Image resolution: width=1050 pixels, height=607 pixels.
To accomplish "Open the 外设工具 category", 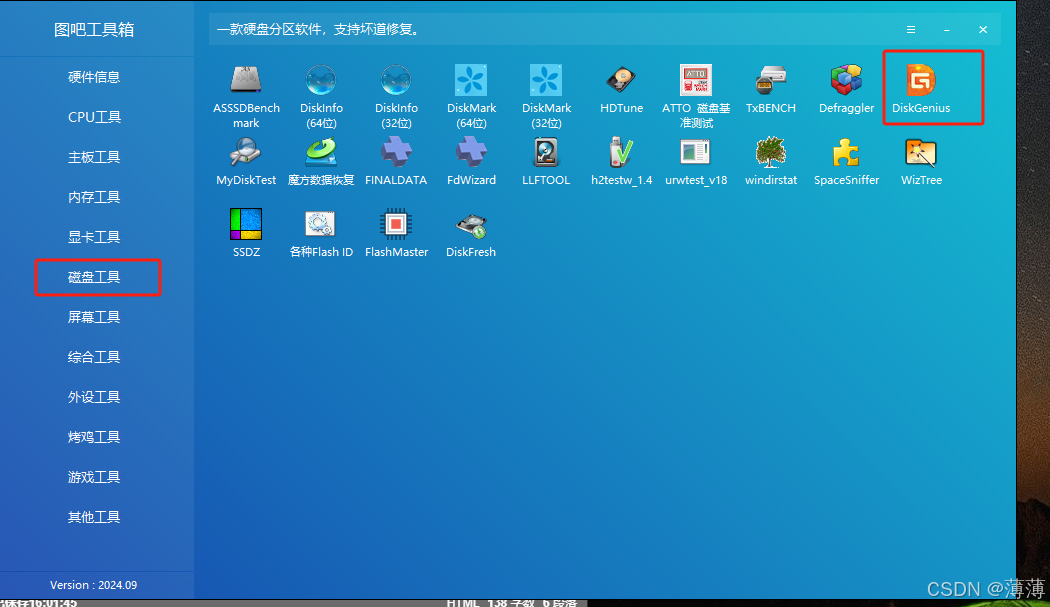I will pyautogui.click(x=94, y=397).
